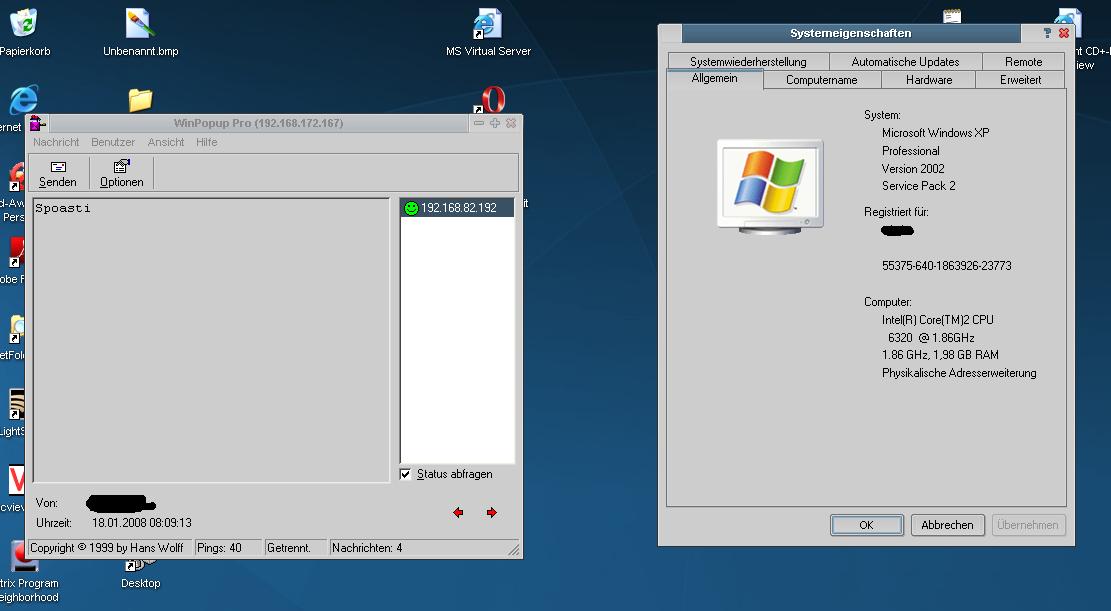Click the WinPopup Pro title bar icon
The width and height of the screenshot is (1111, 611).
tap(38, 123)
